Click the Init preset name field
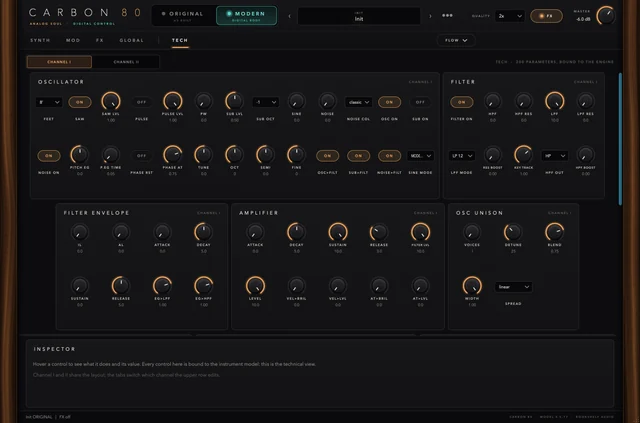640x423 pixels. point(359,16)
